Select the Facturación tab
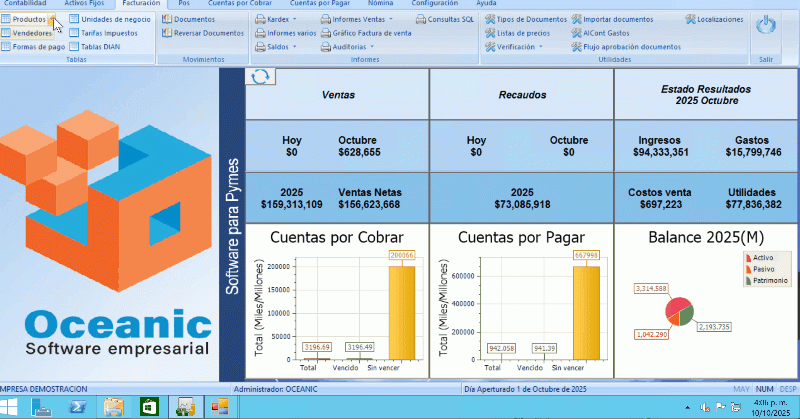The width and height of the screenshot is (800, 419). pos(141,3)
